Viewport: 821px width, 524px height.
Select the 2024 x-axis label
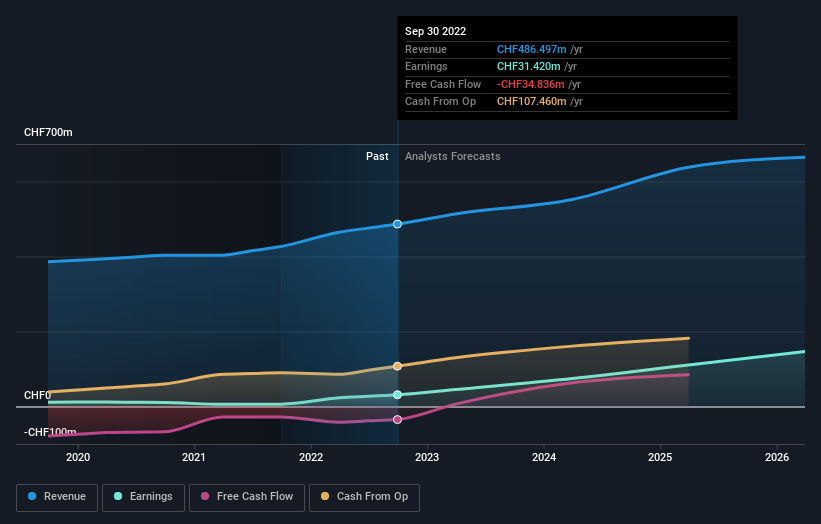pyautogui.click(x=544, y=457)
